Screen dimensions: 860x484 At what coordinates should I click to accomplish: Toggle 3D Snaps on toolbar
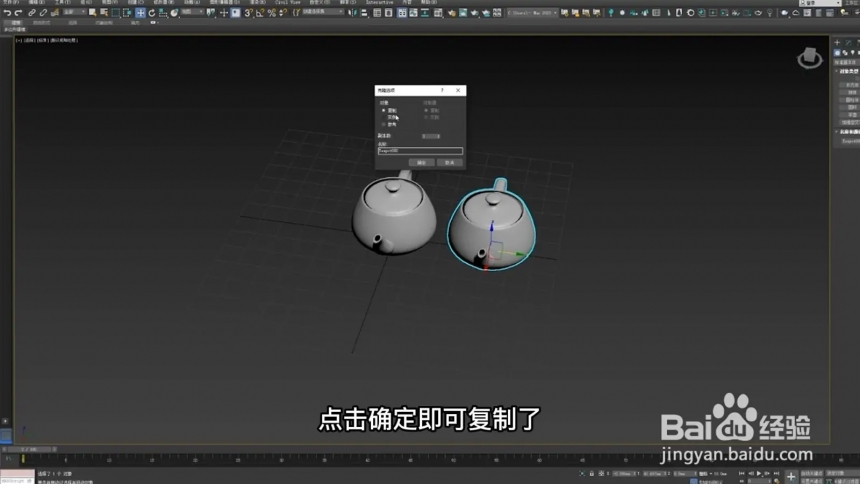248,13
